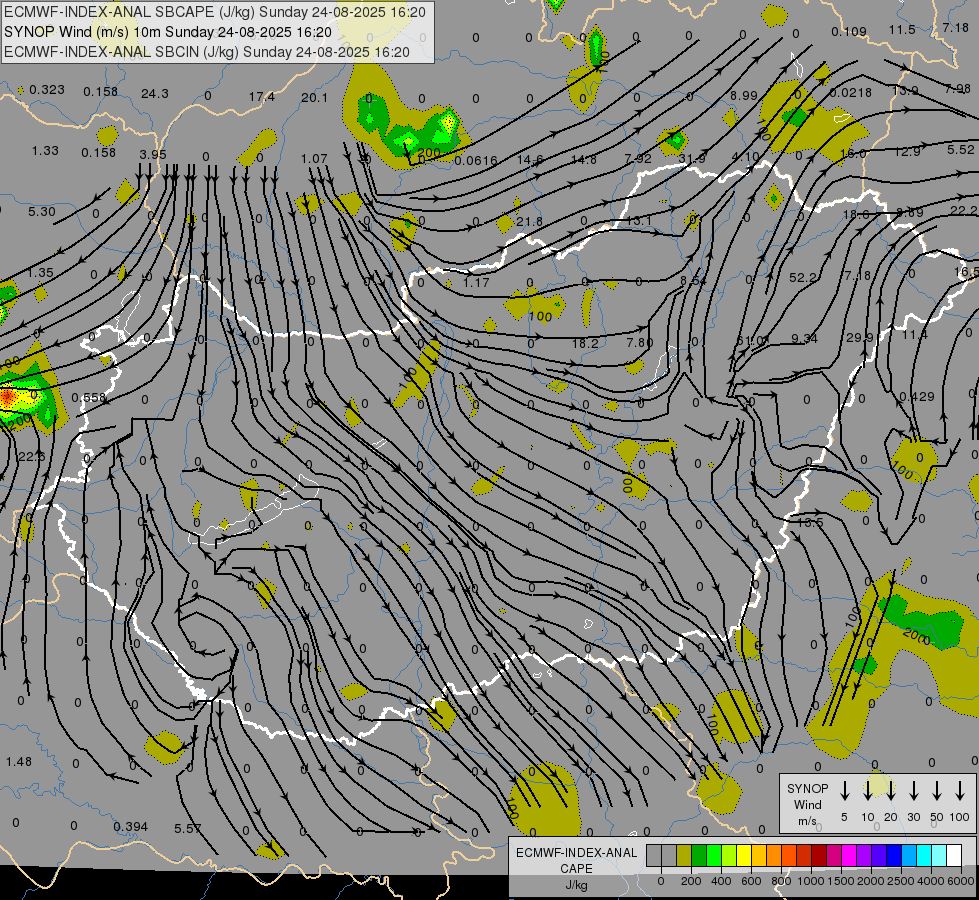979x900 pixels.
Task: Click the 0.394 value on the map
Action: pos(130,826)
